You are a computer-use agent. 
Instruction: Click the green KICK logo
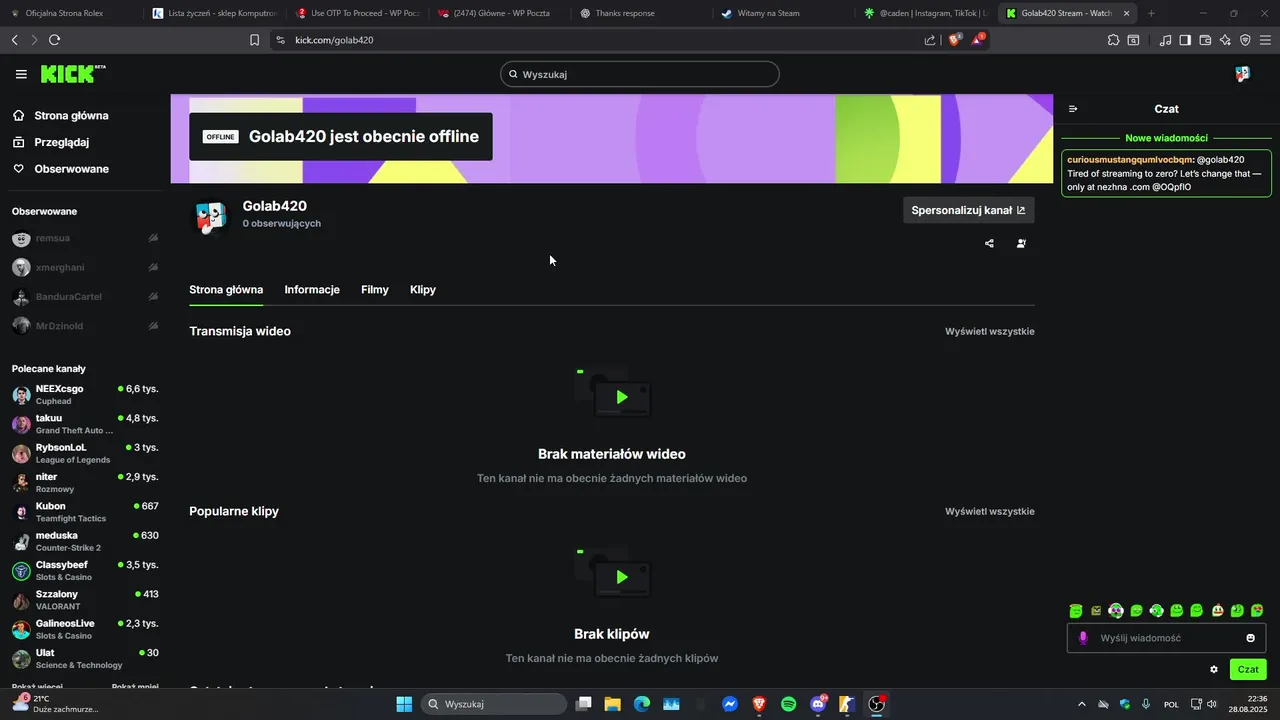tap(72, 74)
